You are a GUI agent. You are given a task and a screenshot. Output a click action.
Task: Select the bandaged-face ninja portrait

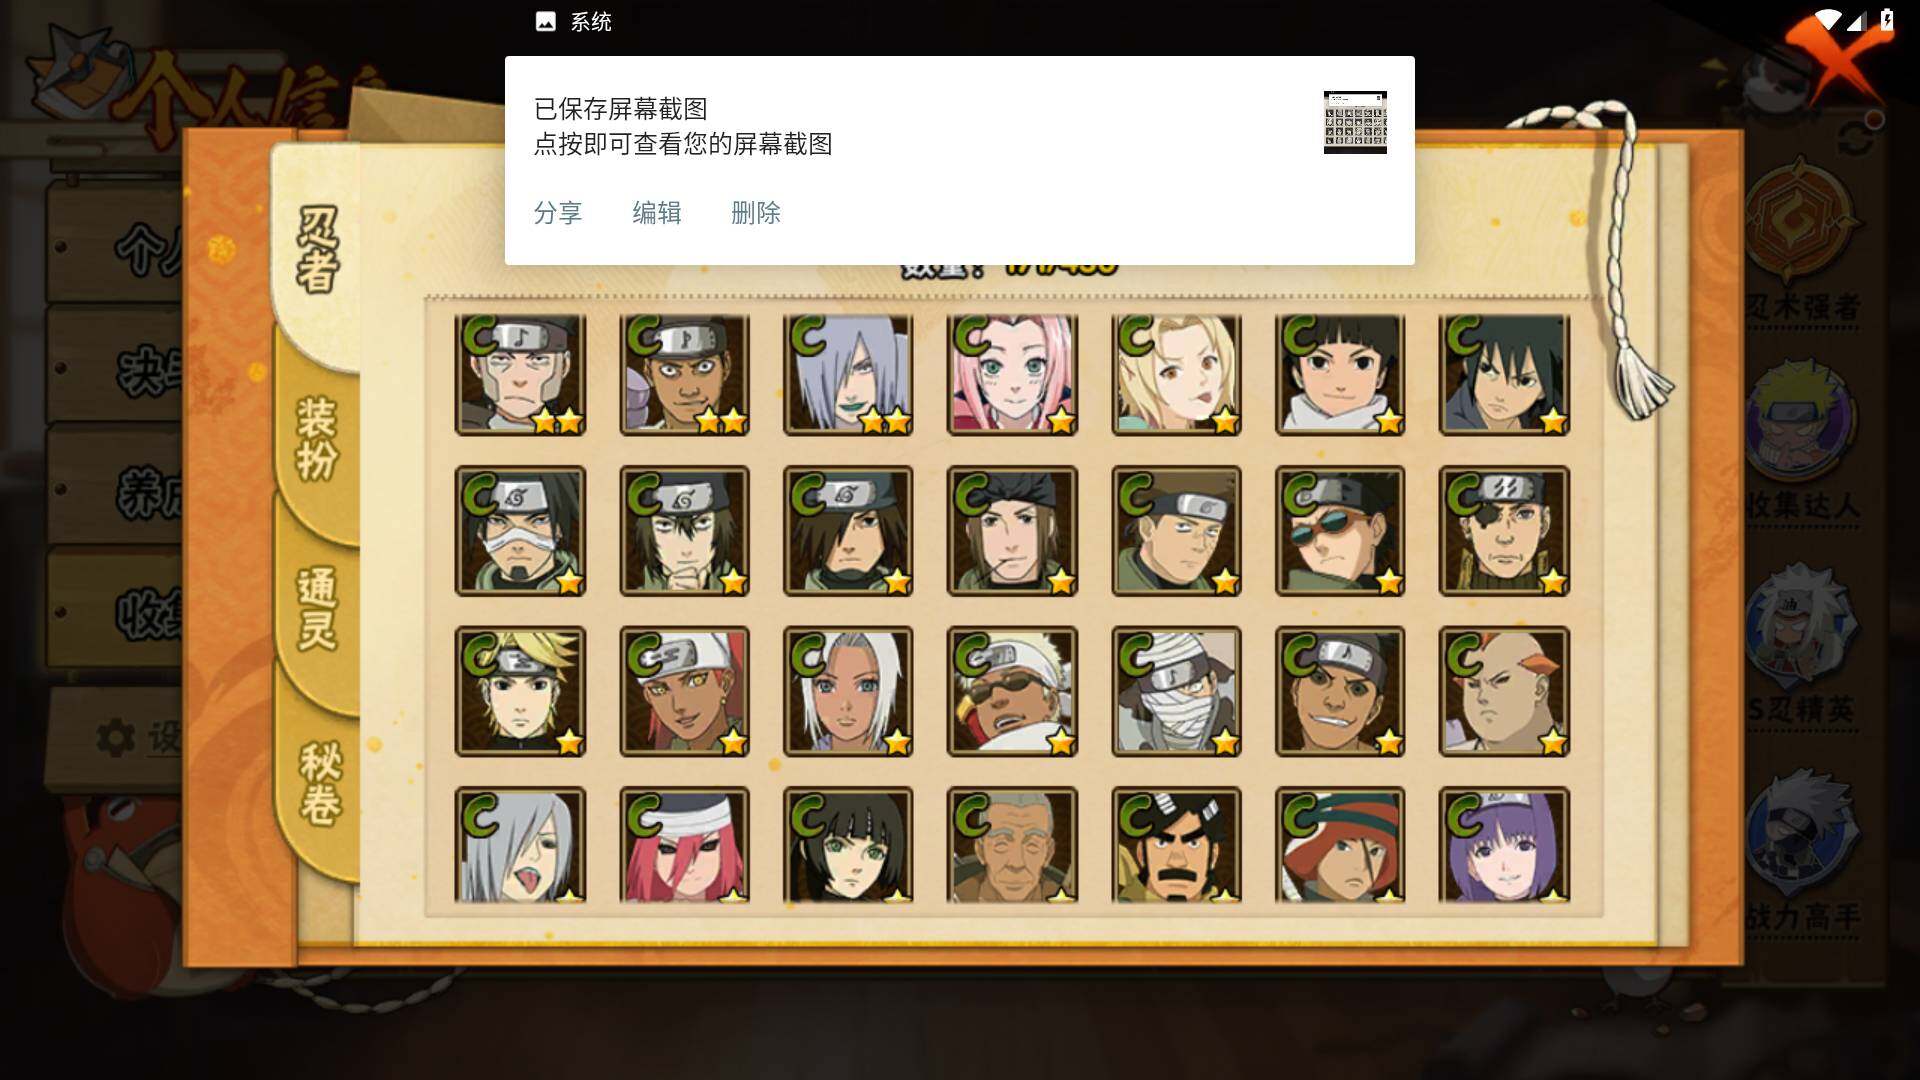1176,691
